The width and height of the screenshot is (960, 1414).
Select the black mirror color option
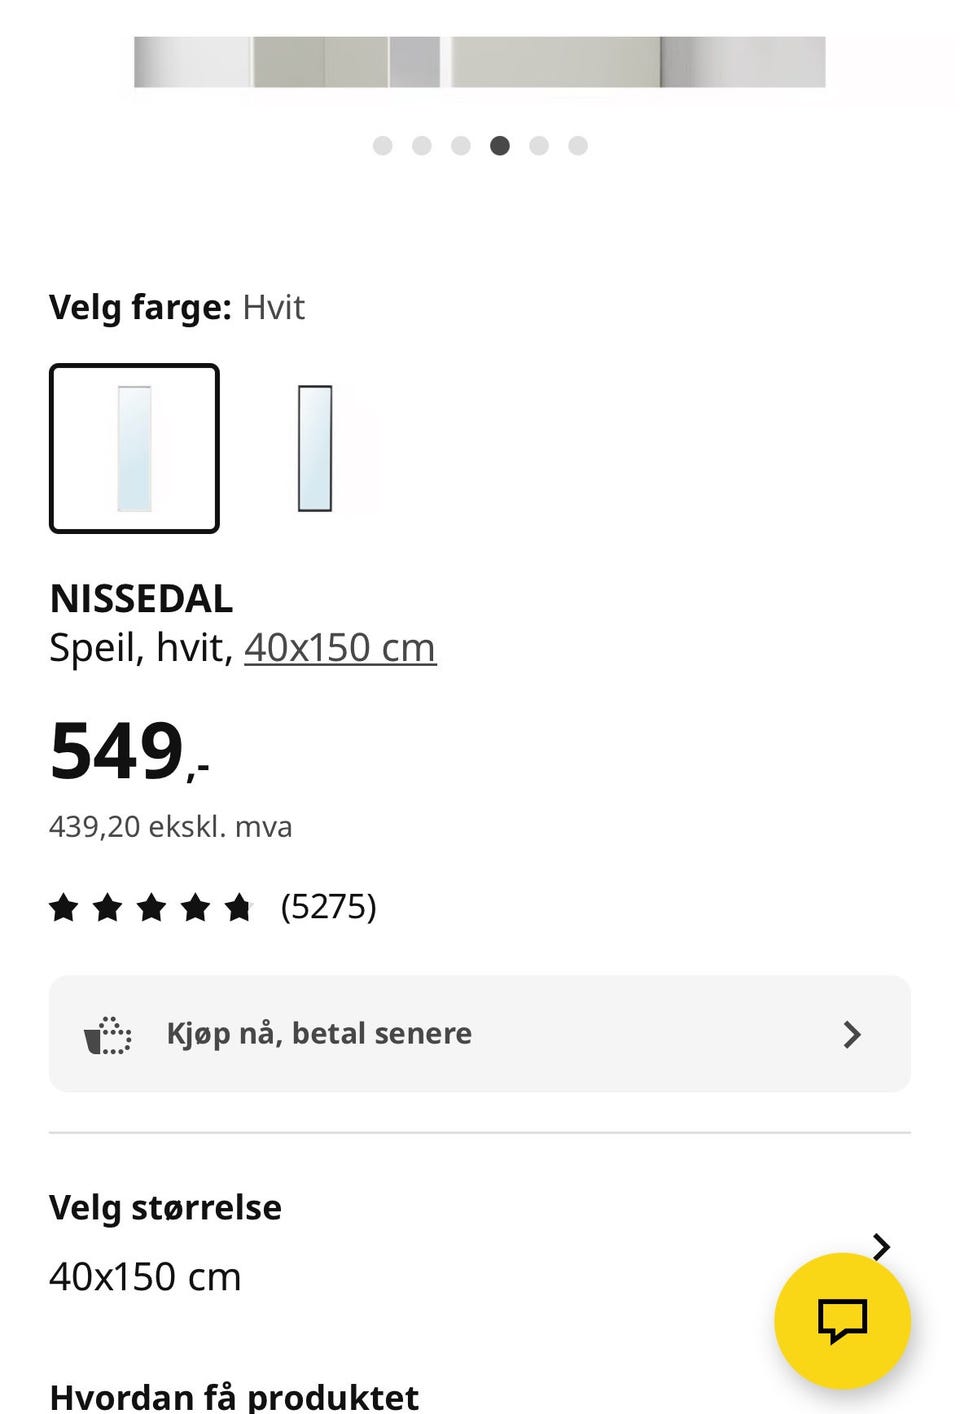pyautogui.click(x=315, y=448)
